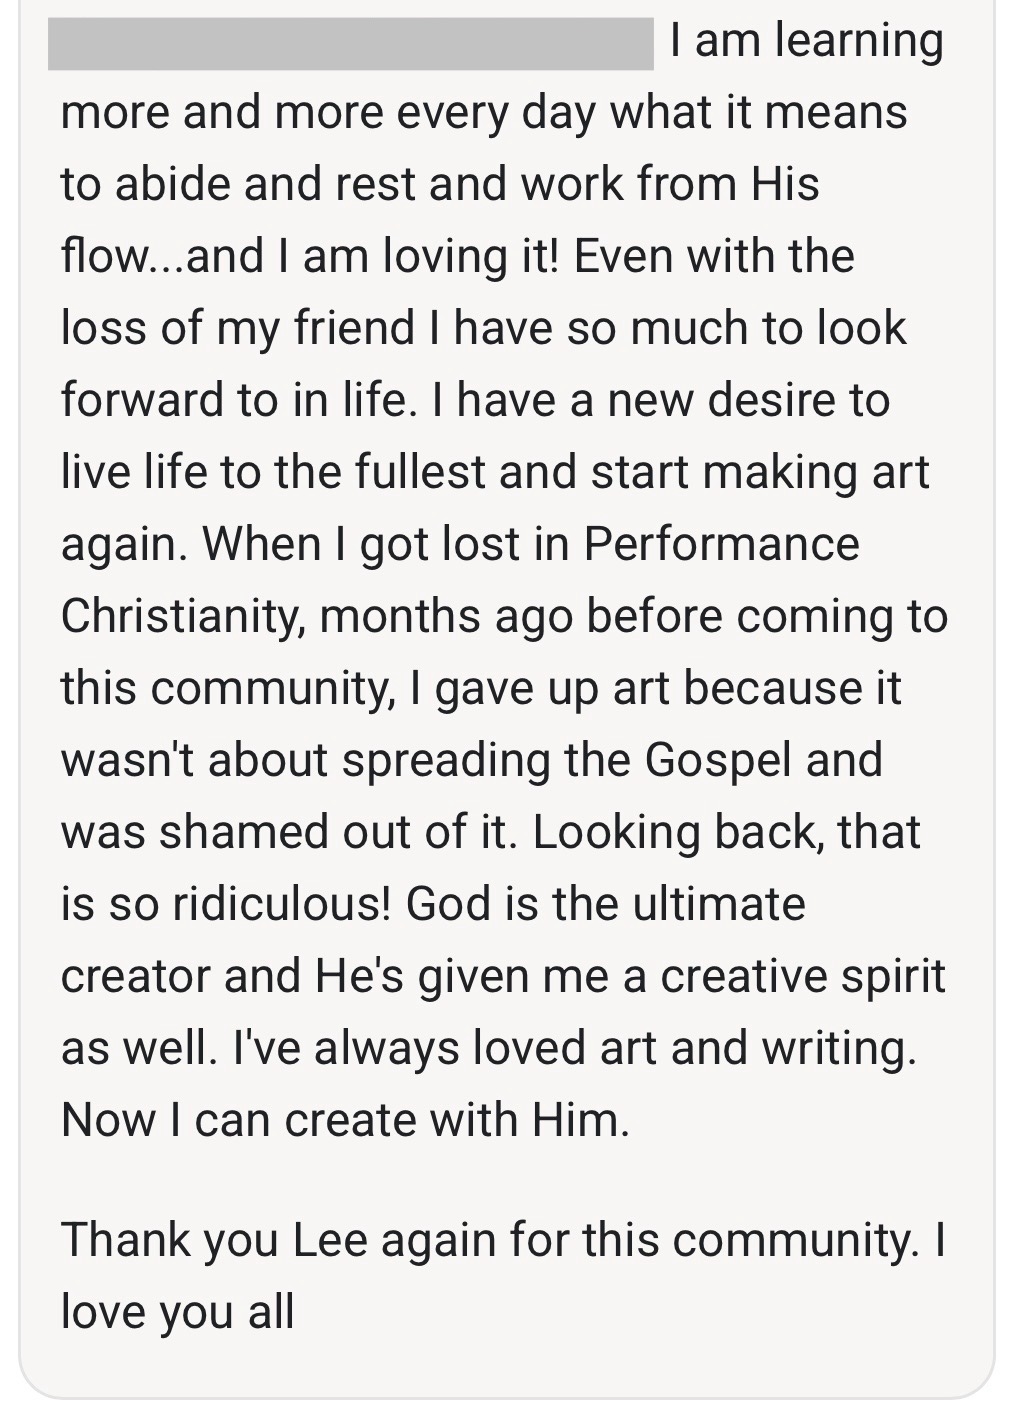This screenshot has height=1413, width=1019.
Task: Click the words 'forward to in life.'
Action: tap(236, 400)
